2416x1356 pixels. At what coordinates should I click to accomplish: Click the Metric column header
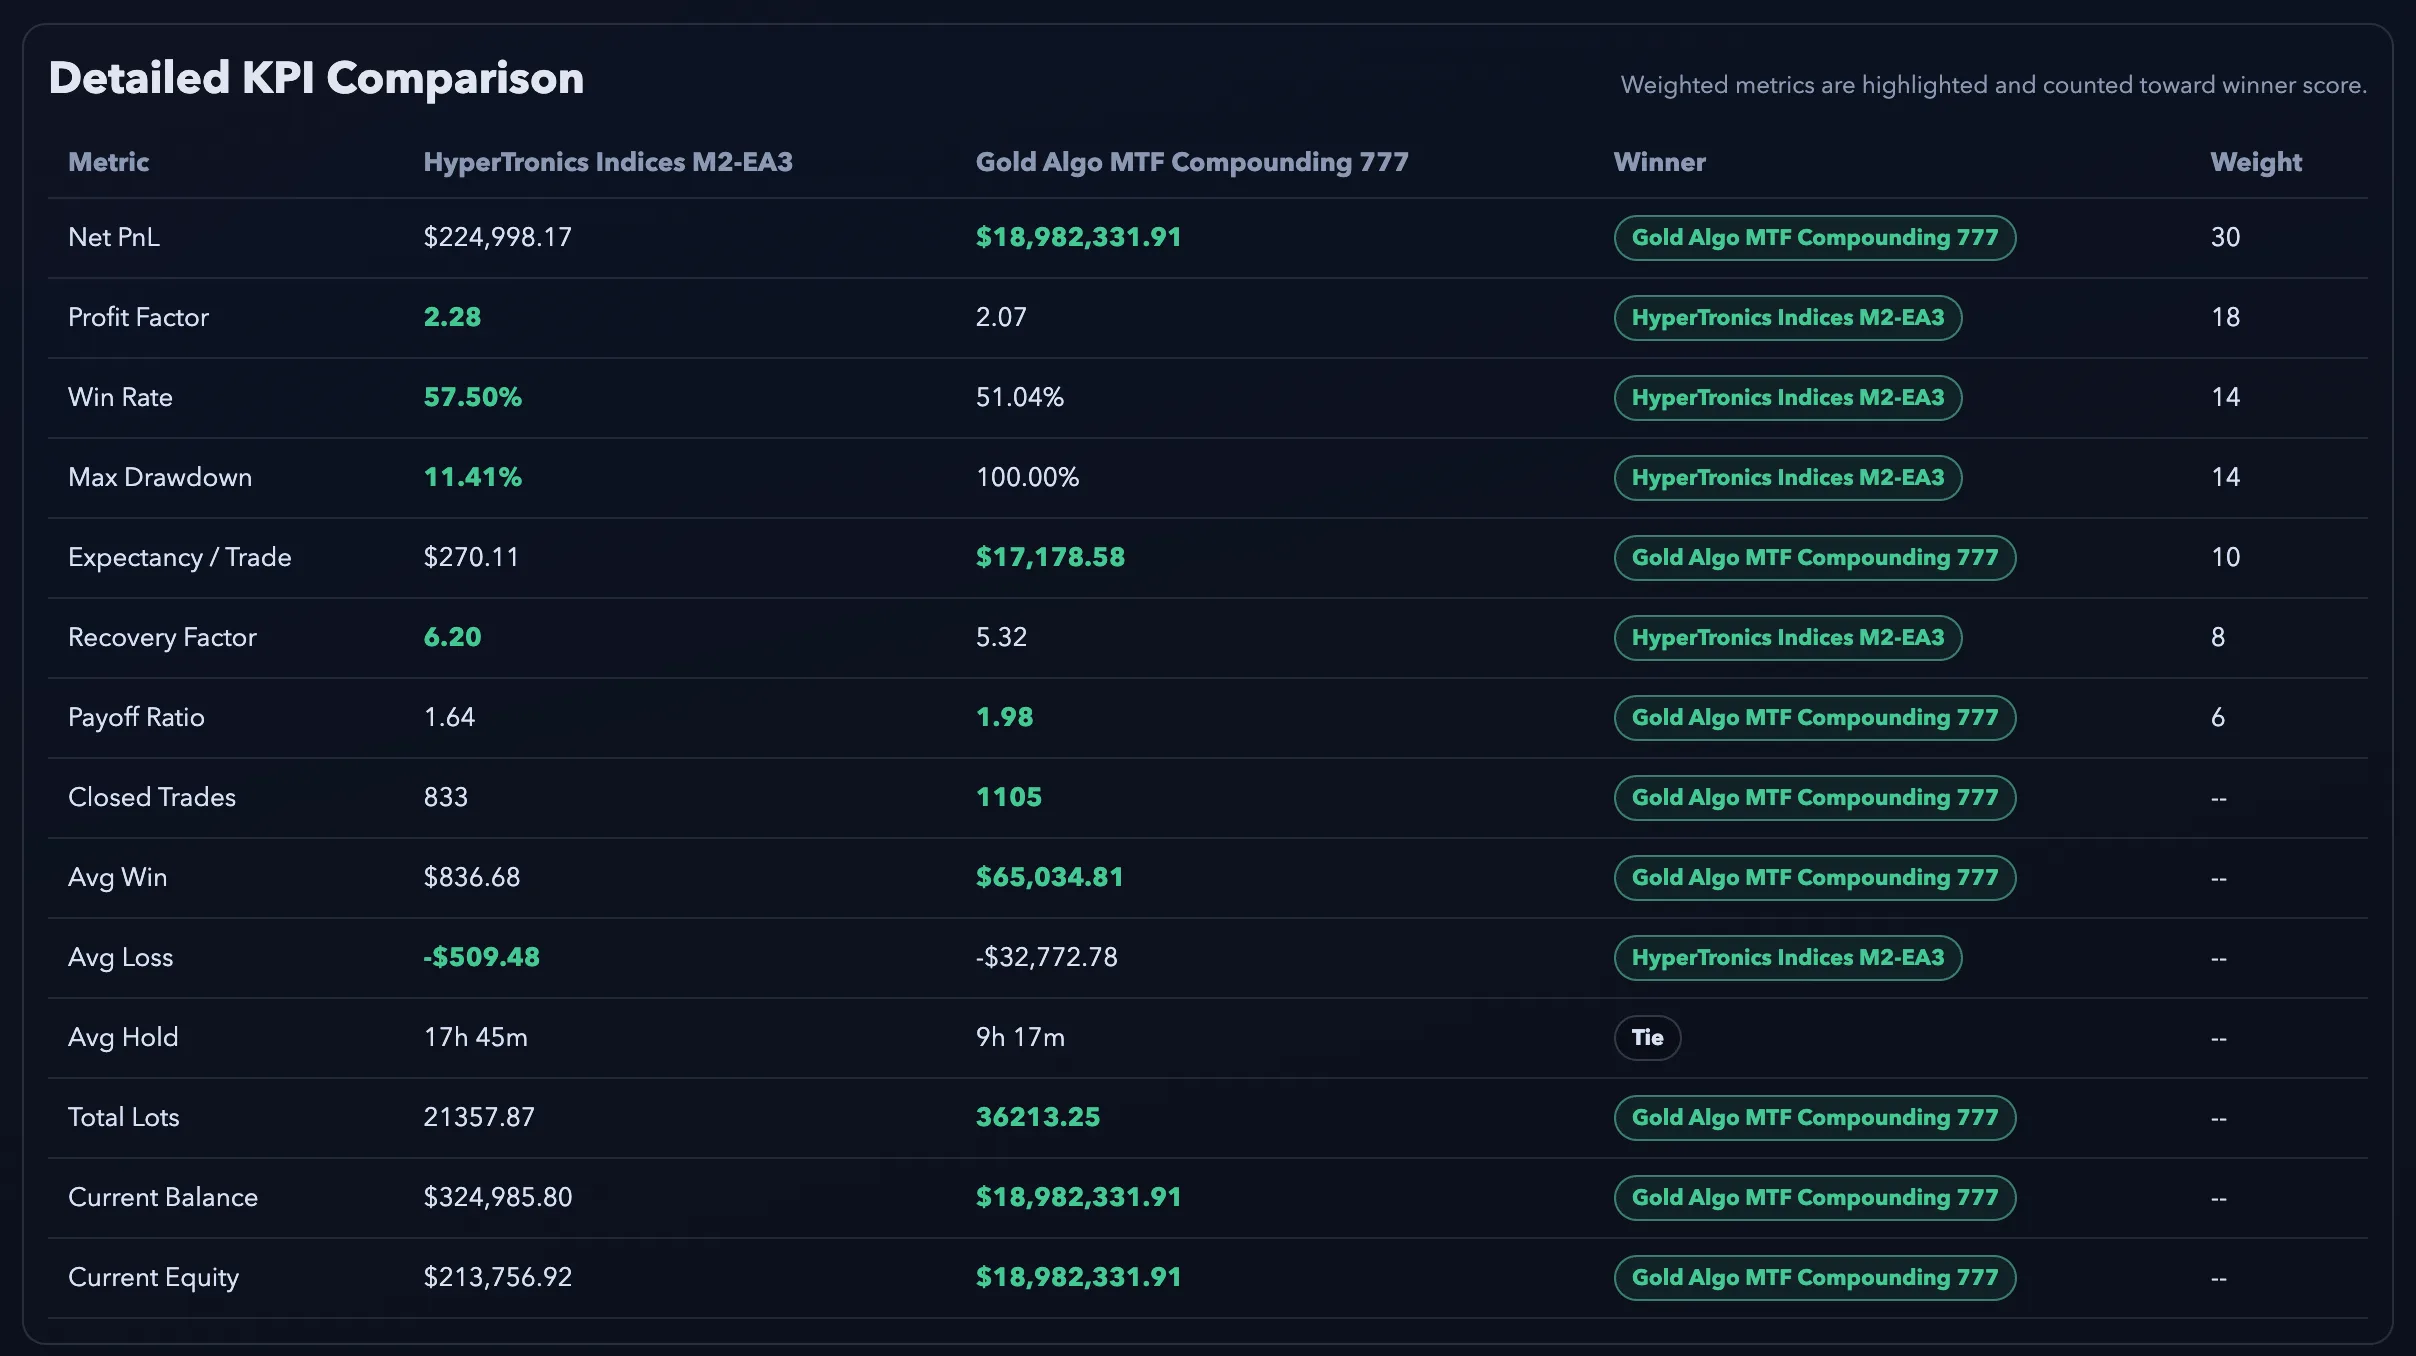(x=108, y=161)
